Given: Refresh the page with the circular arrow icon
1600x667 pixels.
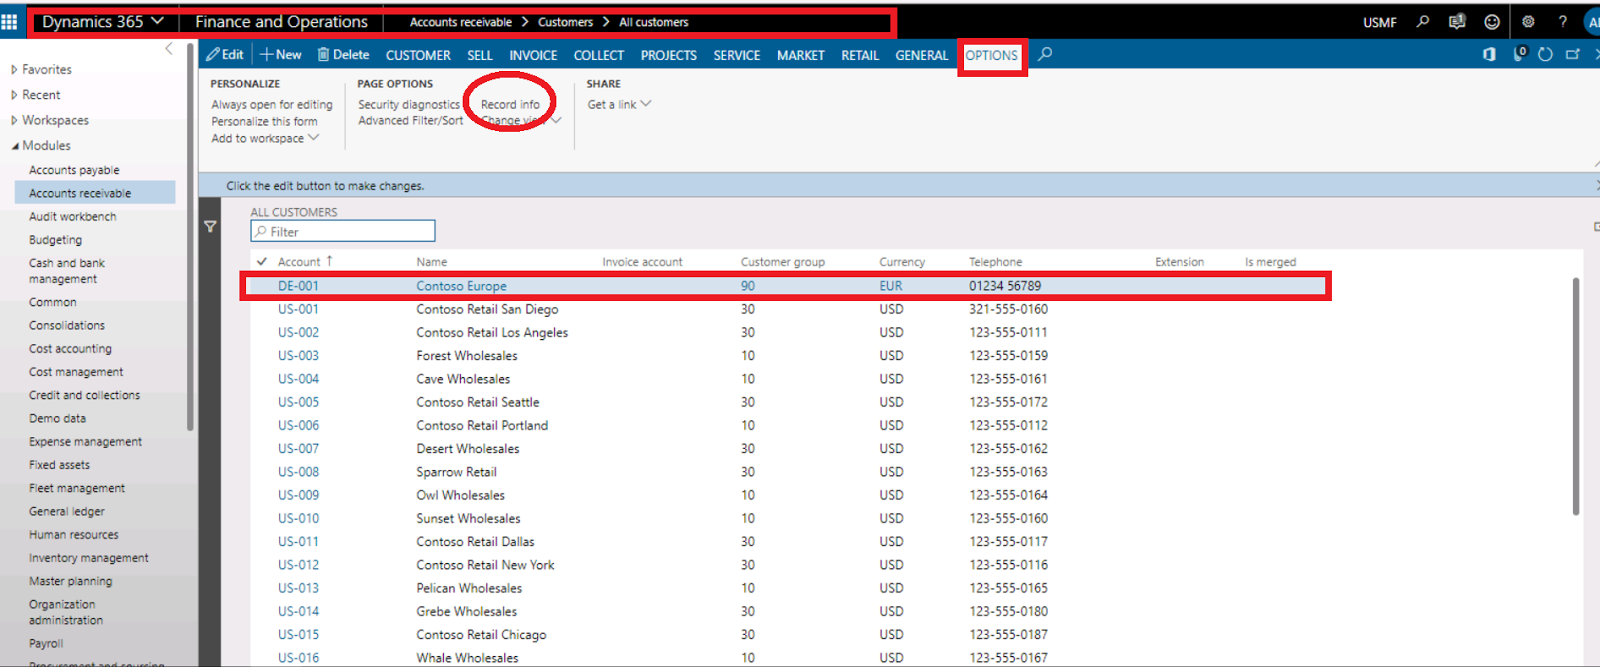Looking at the screenshot, I should coord(1545,54).
